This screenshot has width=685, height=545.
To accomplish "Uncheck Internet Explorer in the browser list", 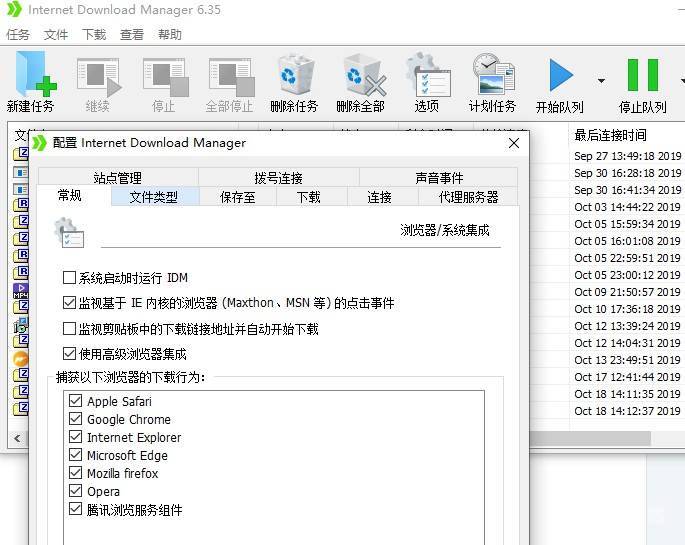I will click(76, 436).
